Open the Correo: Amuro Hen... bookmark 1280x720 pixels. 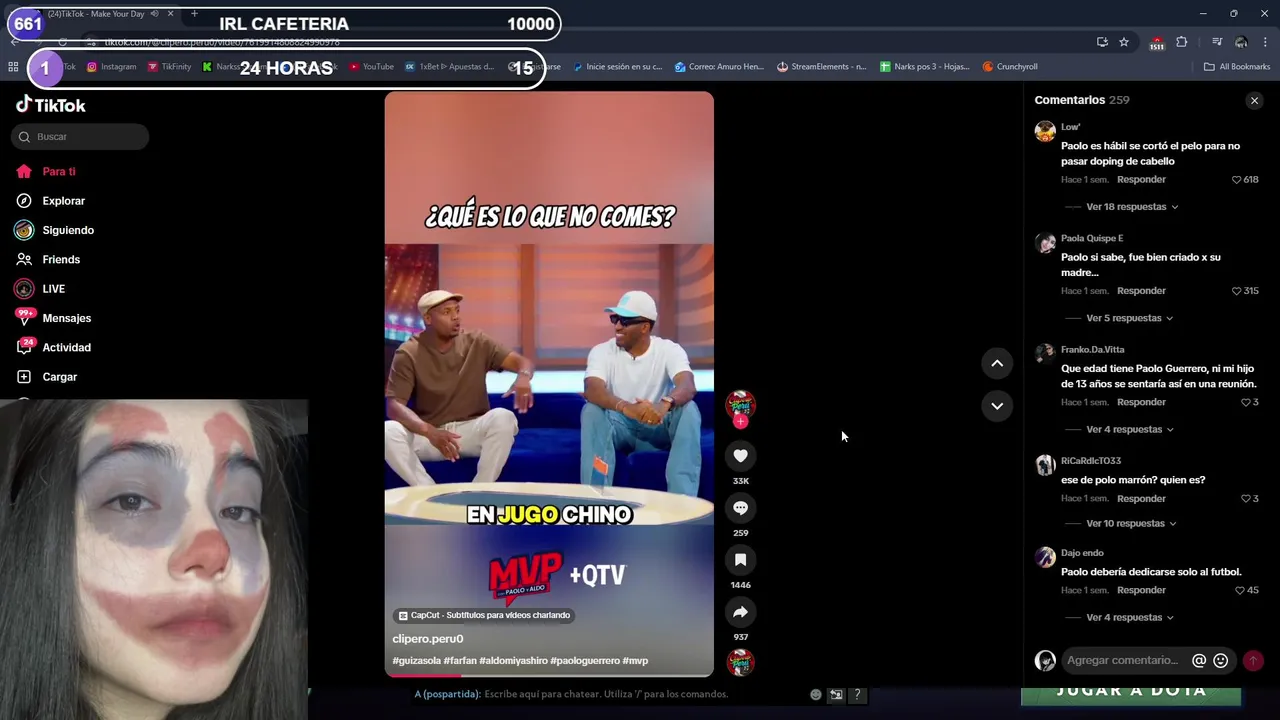coord(719,67)
